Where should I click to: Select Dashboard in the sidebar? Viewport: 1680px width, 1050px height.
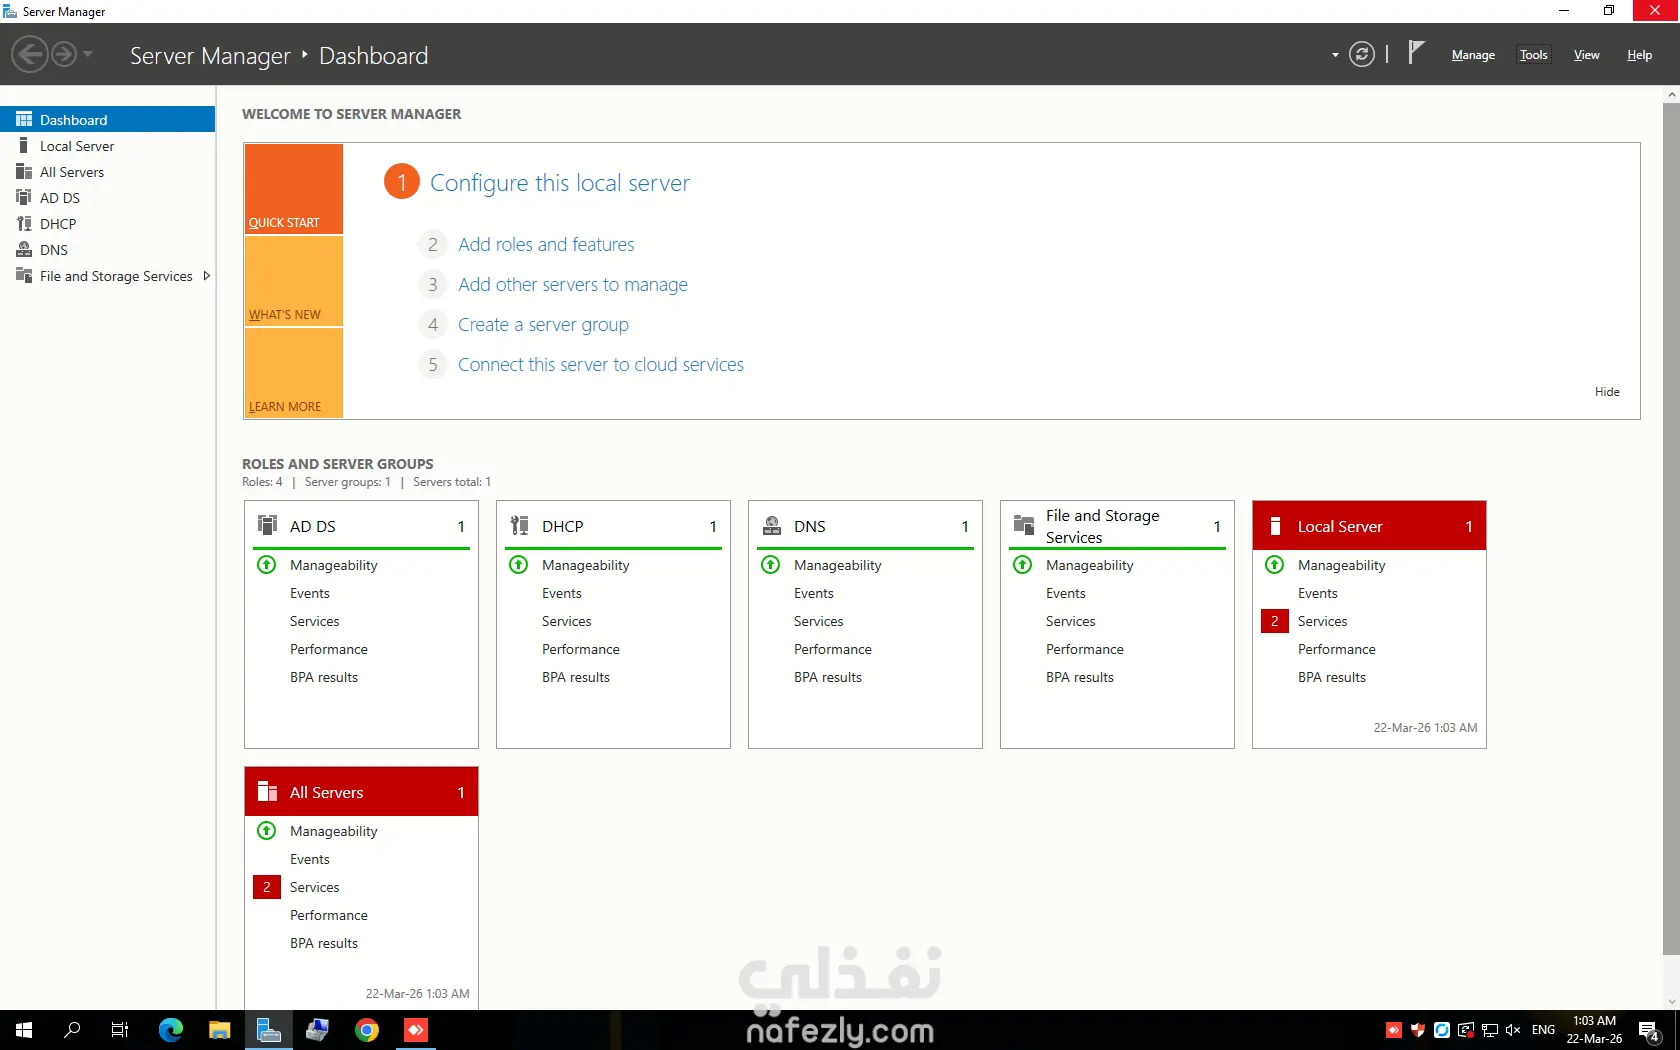pos(108,120)
